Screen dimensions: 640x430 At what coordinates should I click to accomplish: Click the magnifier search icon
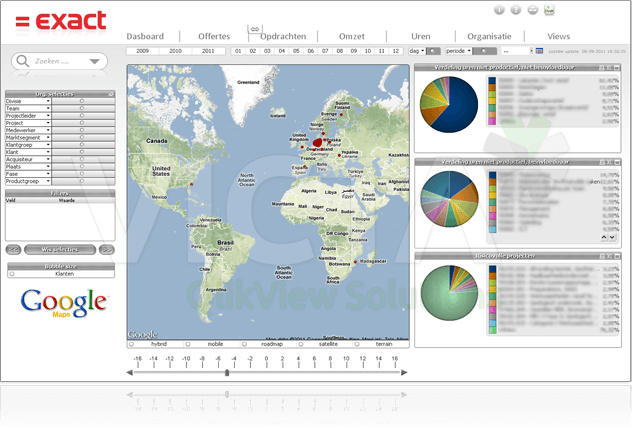point(22,61)
